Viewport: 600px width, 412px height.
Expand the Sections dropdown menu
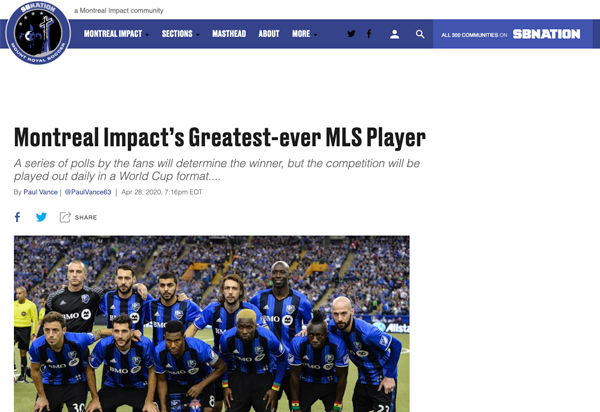click(181, 34)
